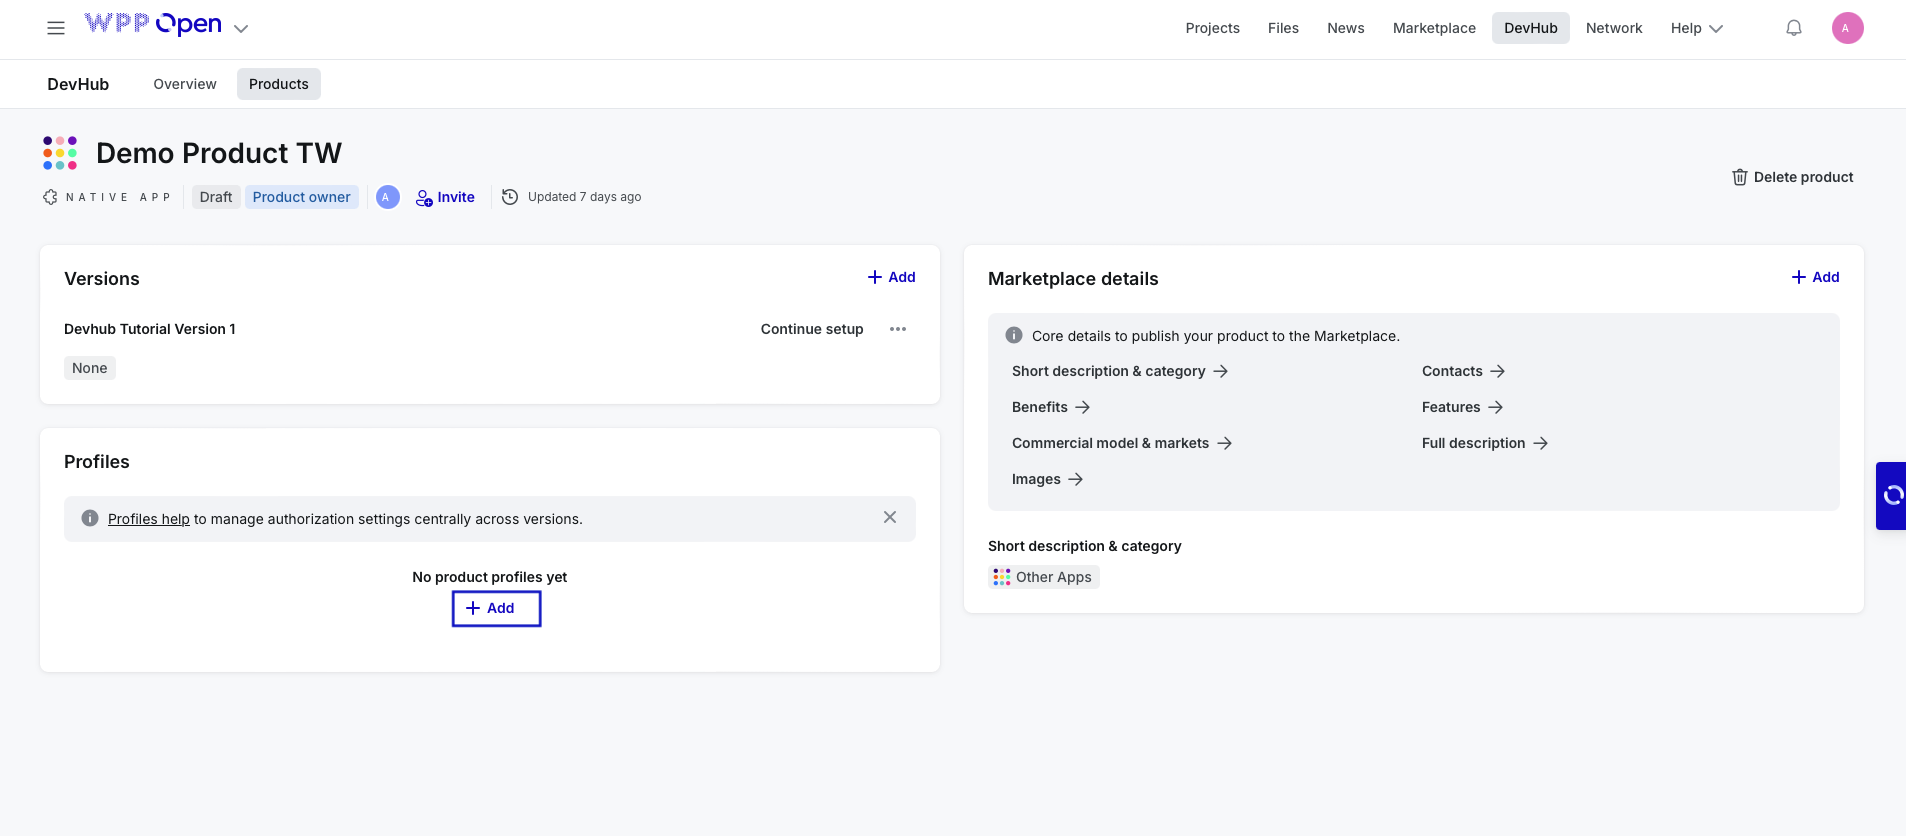
Task: Dismiss the Profiles help info banner
Action: tap(889, 517)
